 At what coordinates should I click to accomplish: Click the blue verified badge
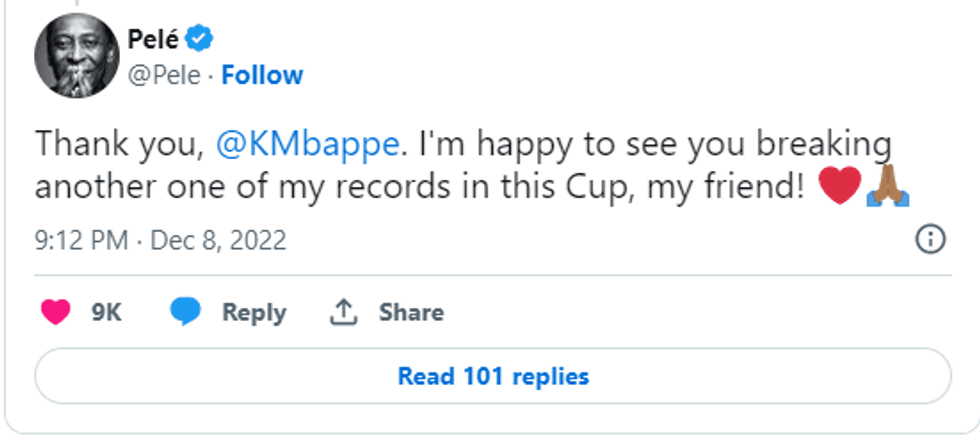tap(203, 39)
